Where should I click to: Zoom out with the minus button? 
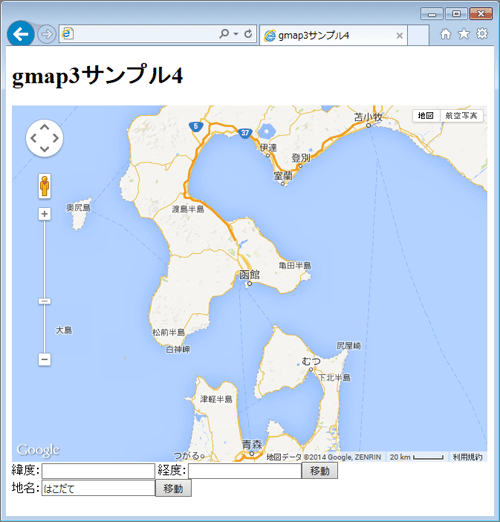coord(45,359)
